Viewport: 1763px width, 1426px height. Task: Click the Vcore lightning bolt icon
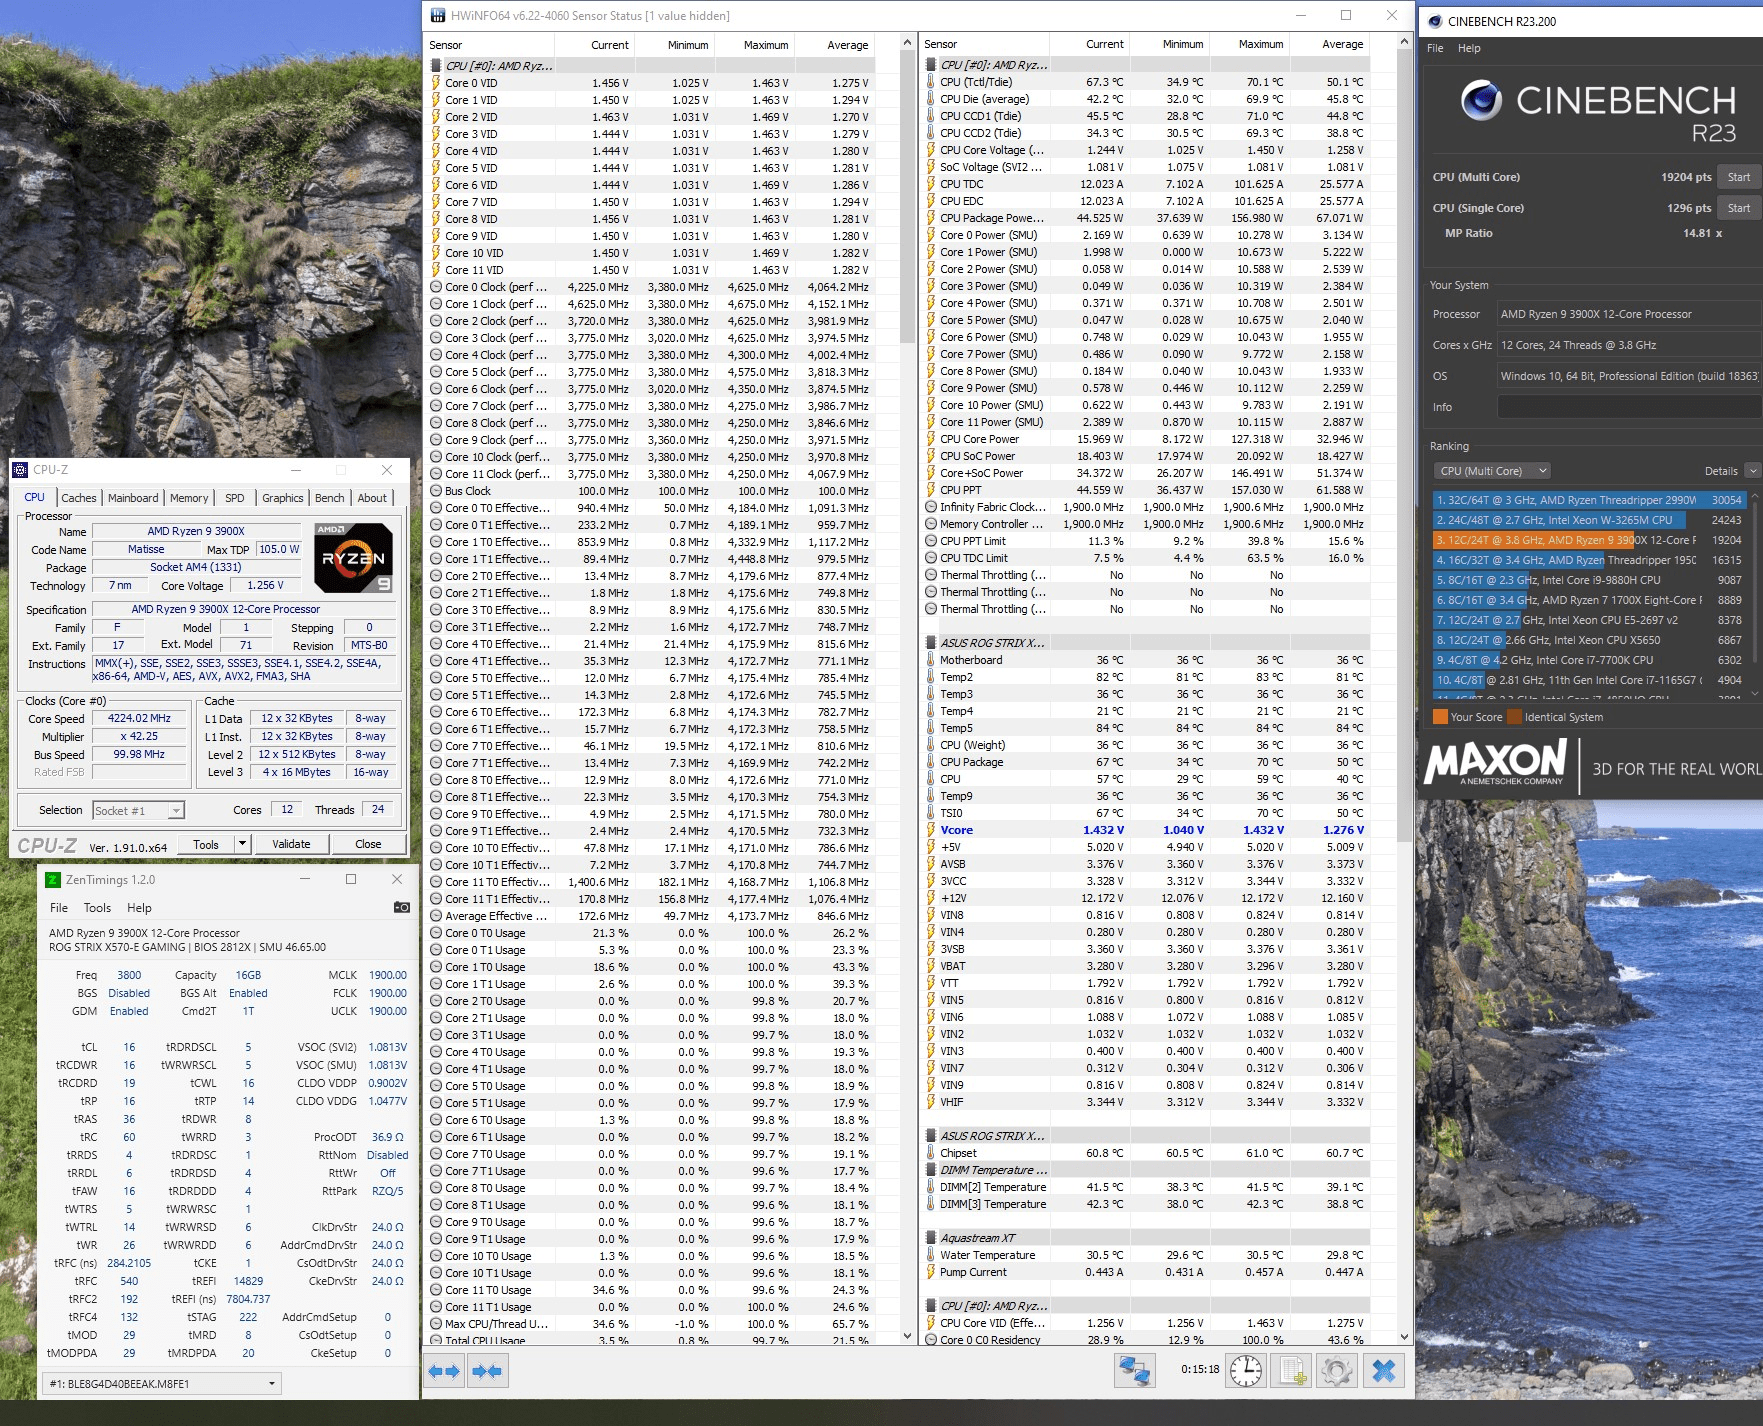pyautogui.click(x=930, y=830)
